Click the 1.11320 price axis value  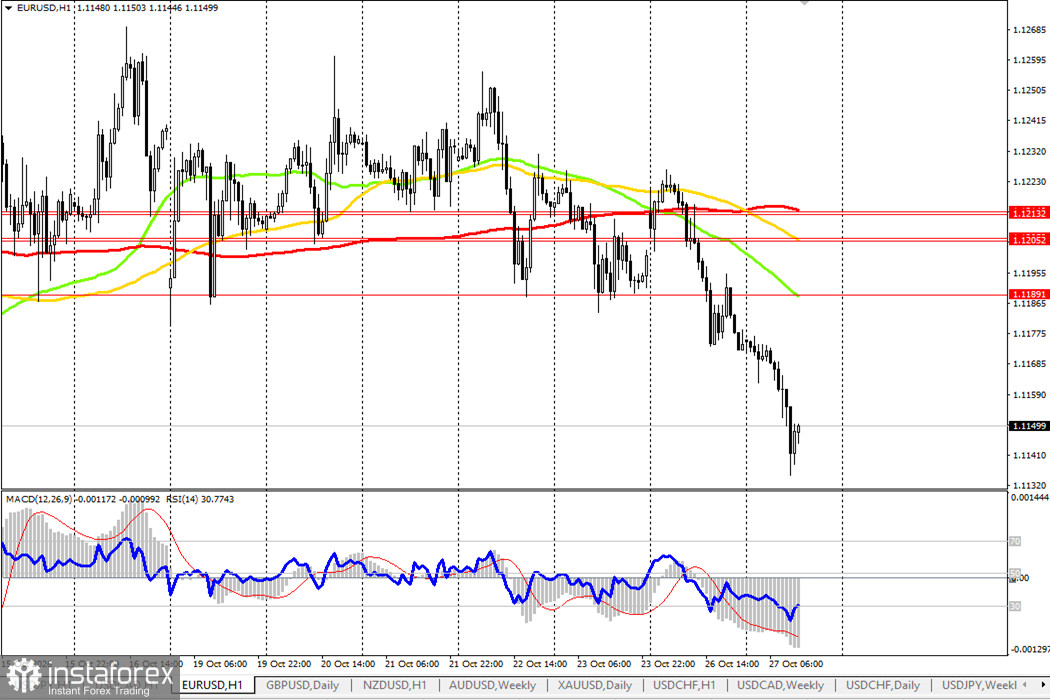click(x=1029, y=485)
